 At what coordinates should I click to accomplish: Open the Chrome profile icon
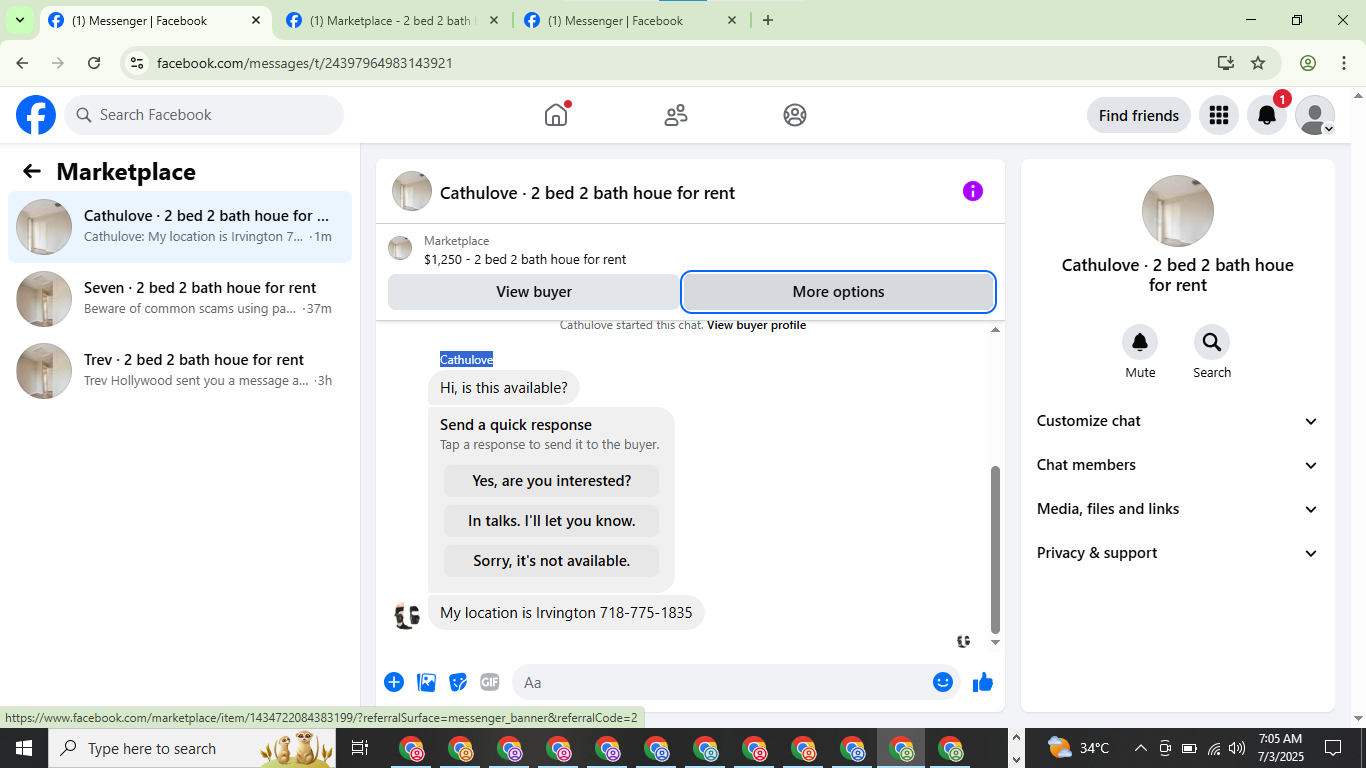tap(1308, 63)
